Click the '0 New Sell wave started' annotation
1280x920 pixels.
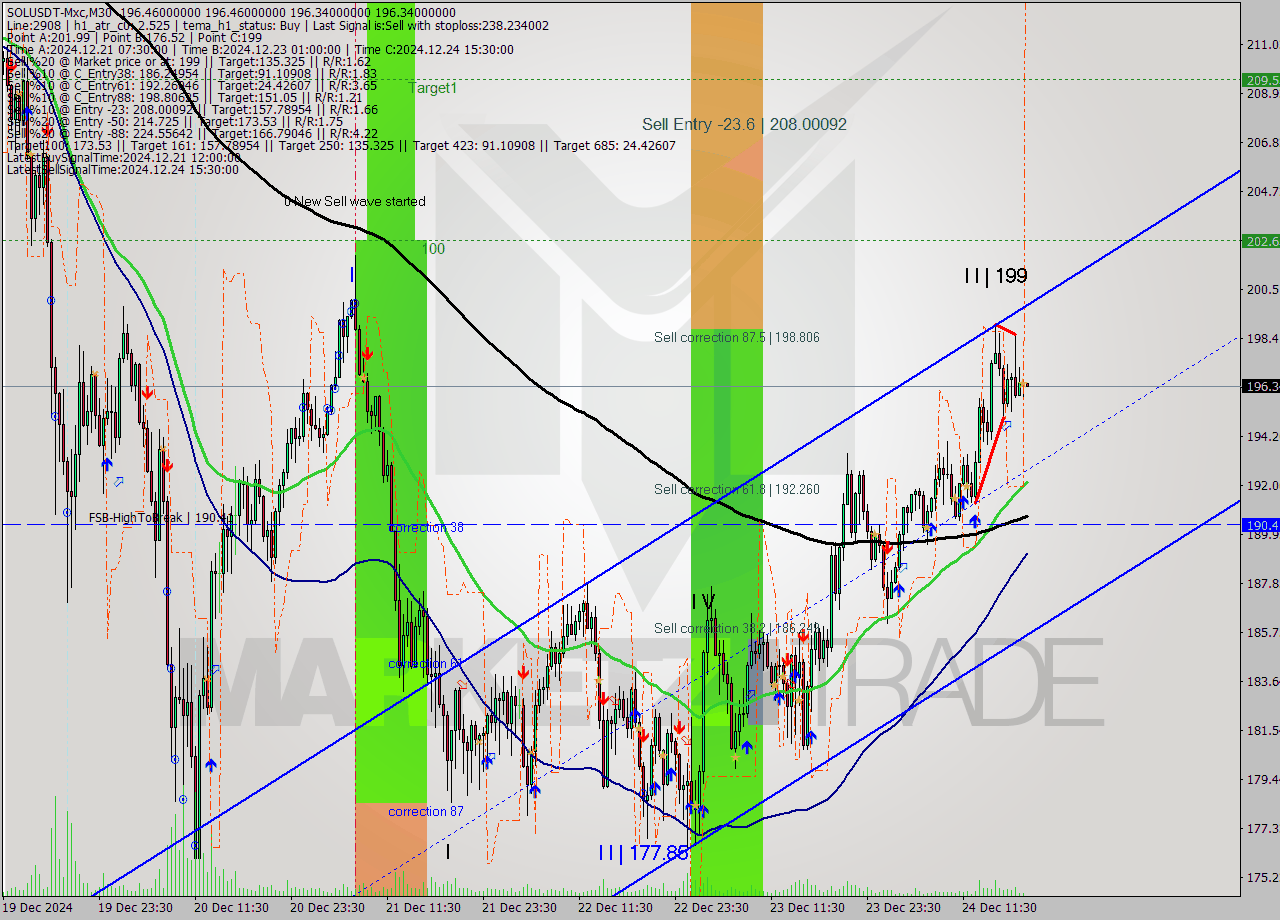point(354,201)
